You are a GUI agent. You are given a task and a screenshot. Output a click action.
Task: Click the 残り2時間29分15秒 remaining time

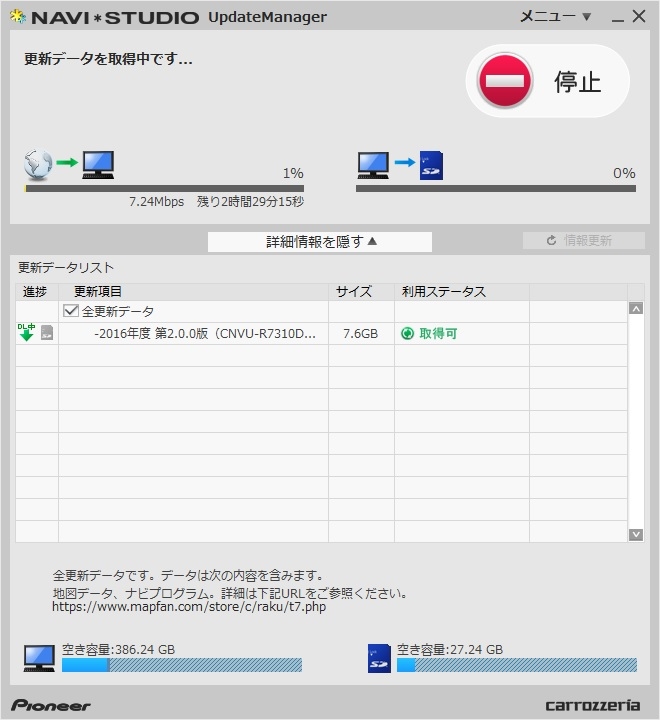(250, 202)
